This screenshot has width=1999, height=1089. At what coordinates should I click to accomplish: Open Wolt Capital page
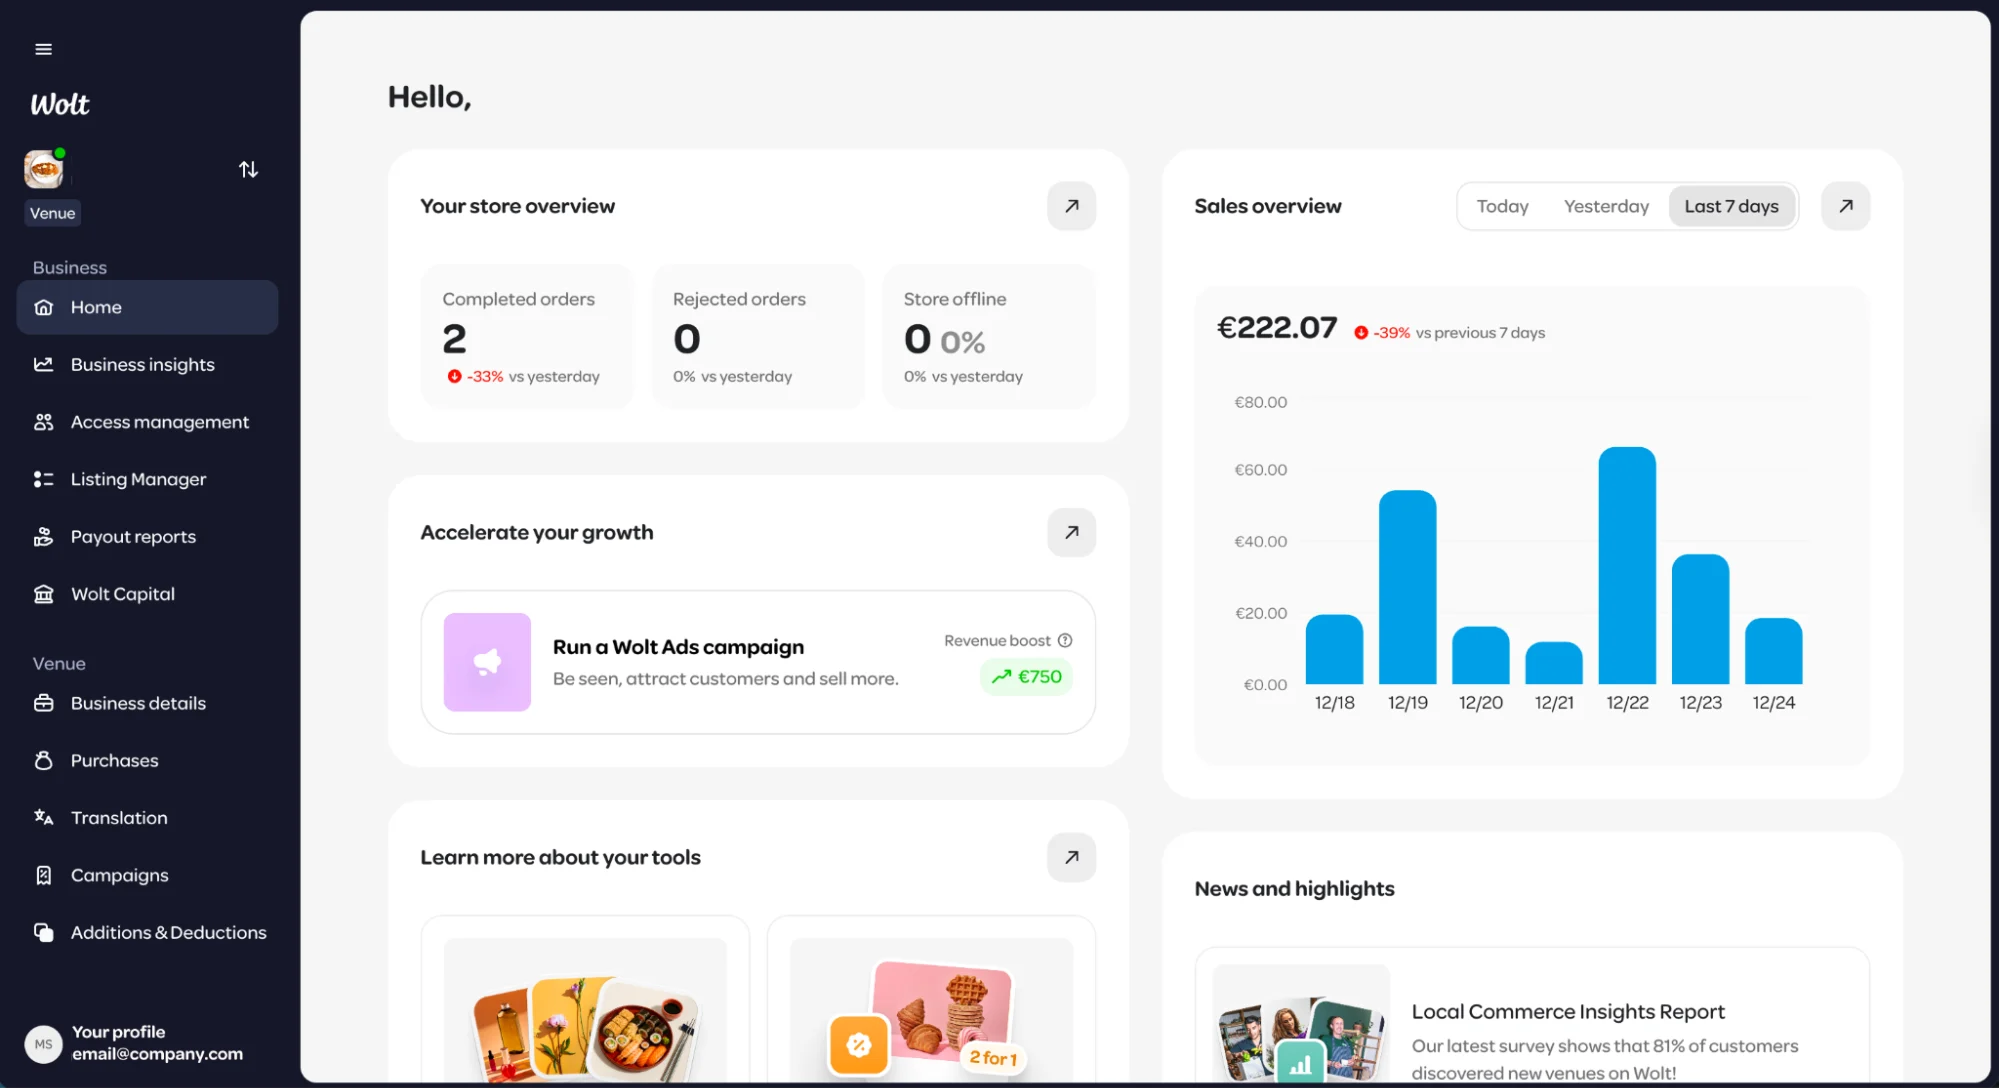[x=122, y=594]
